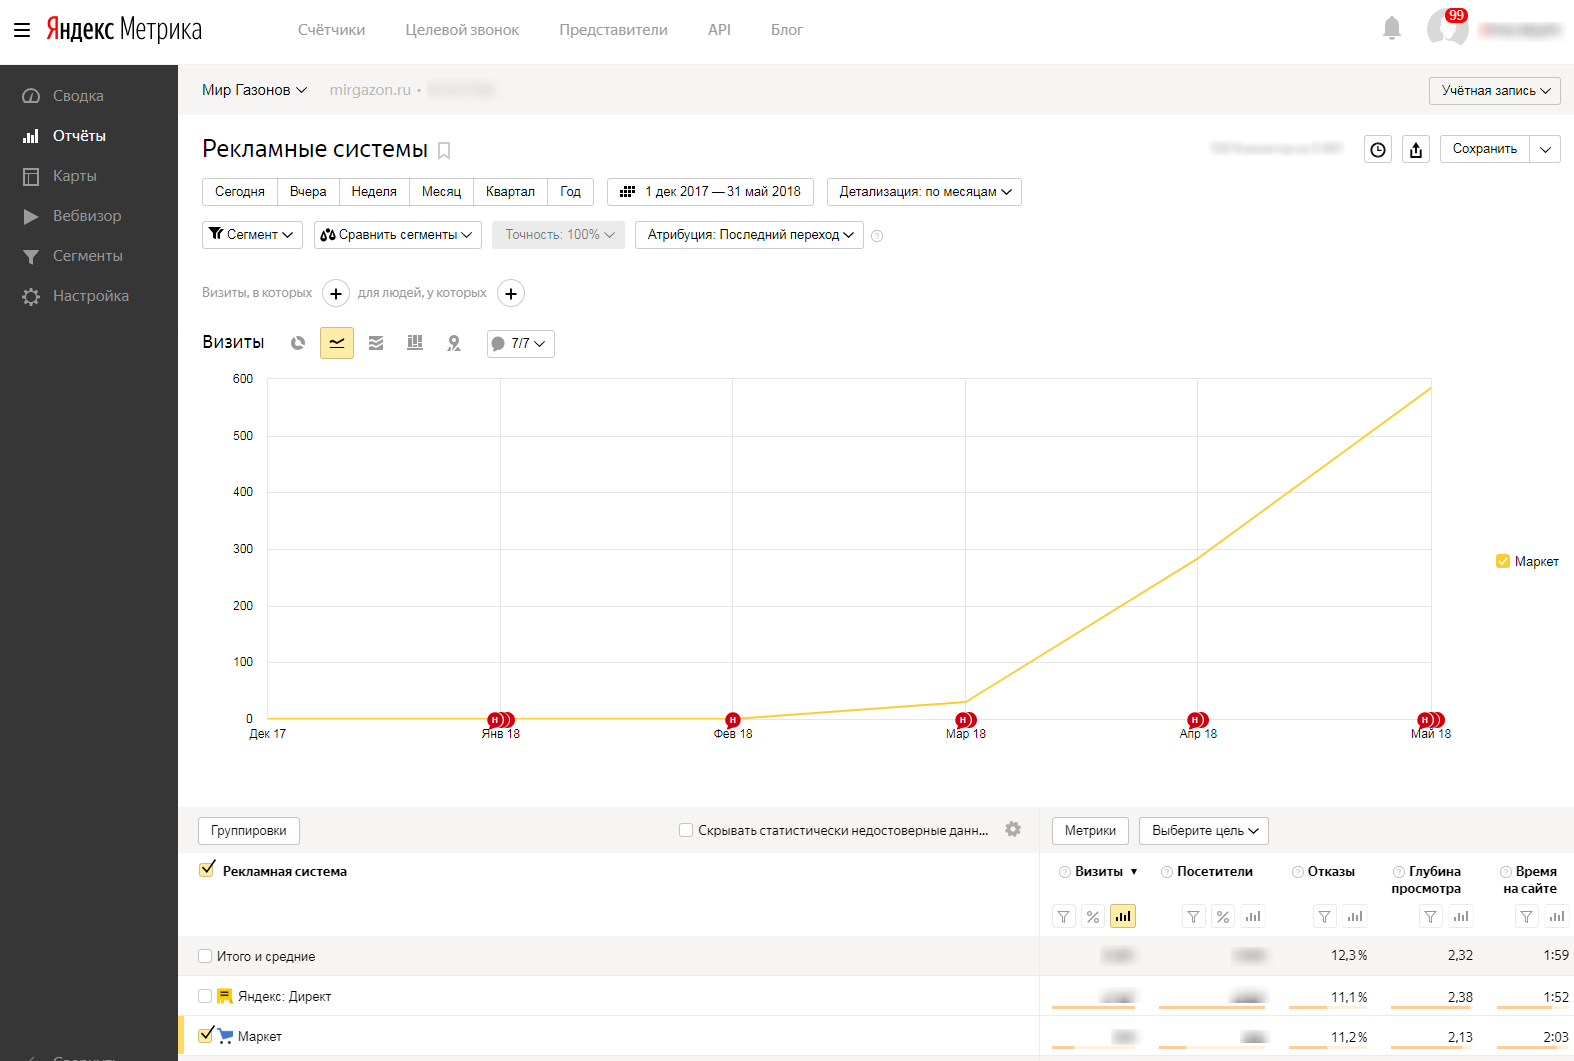Screen dimensions: 1574x1061
Task: Click the filter icon under Визиты column
Action: point(1064,916)
